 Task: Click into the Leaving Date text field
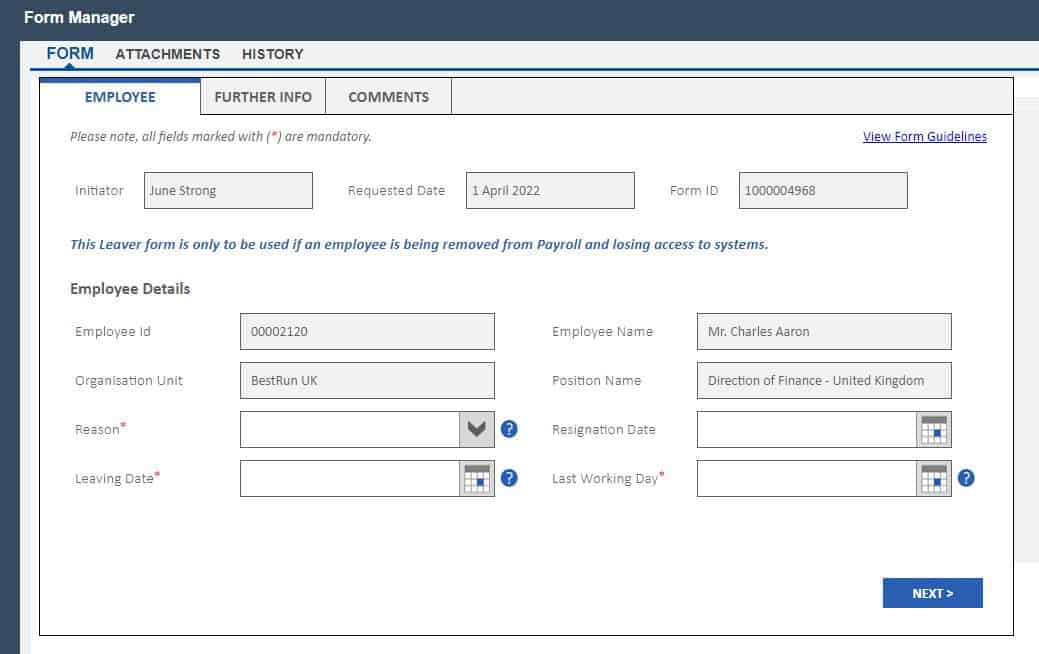pyautogui.click(x=350, y=478)
